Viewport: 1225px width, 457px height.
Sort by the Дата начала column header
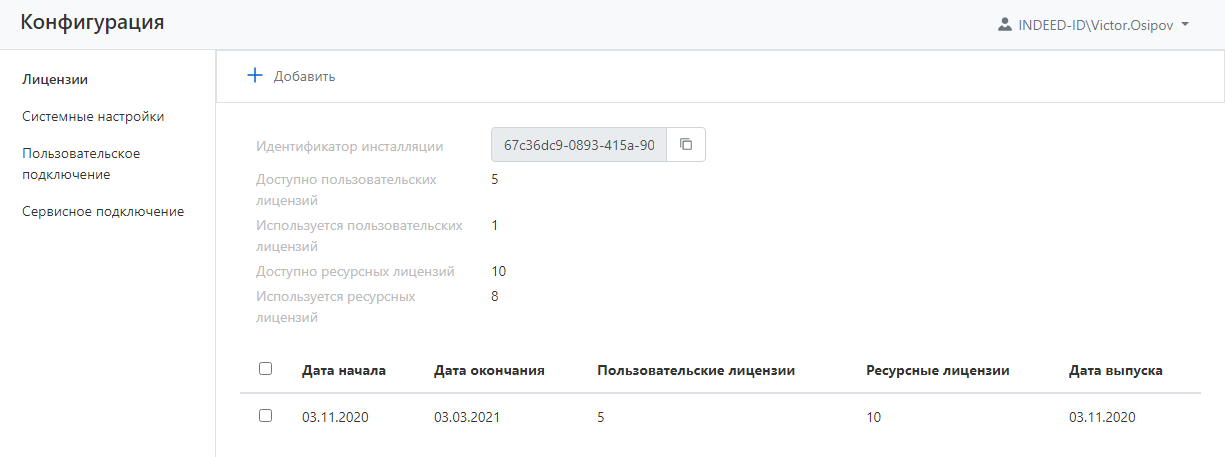coord(344,370)
